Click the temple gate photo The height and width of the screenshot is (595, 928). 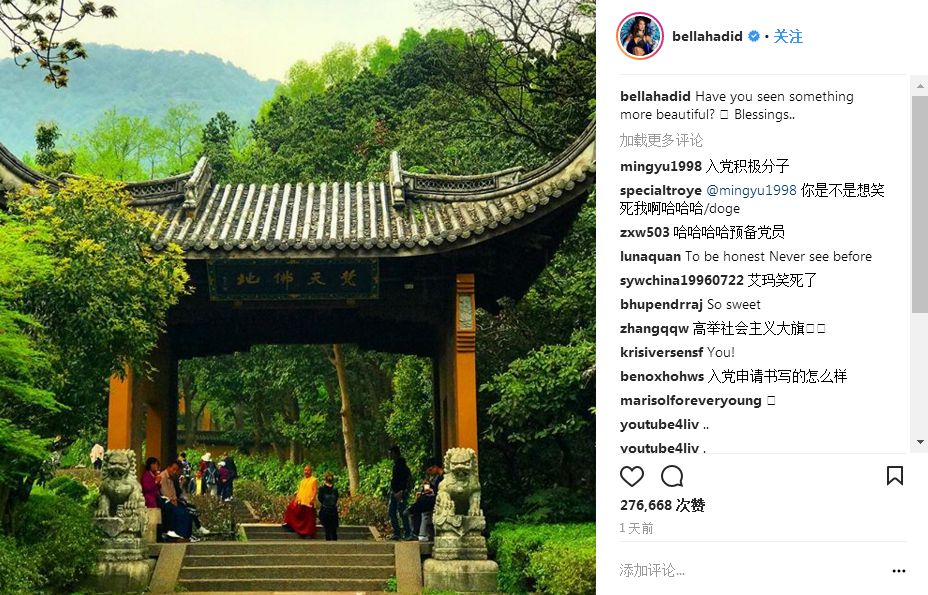[x=298, y=297]
